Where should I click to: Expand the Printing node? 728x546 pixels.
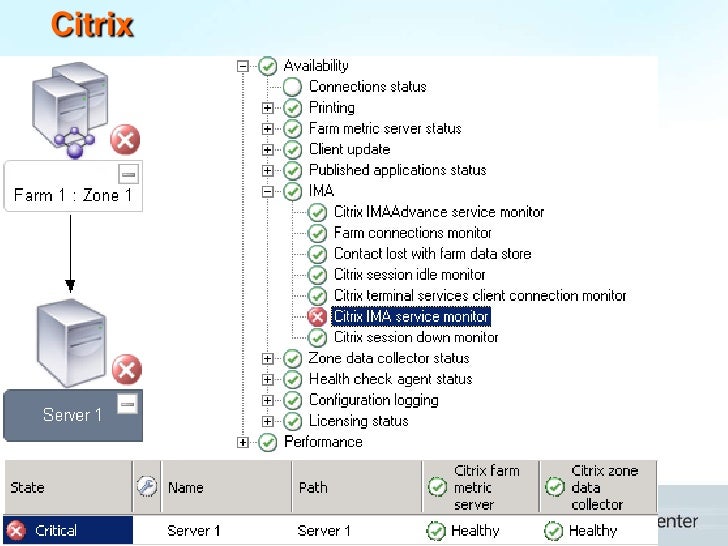(267, 108)
